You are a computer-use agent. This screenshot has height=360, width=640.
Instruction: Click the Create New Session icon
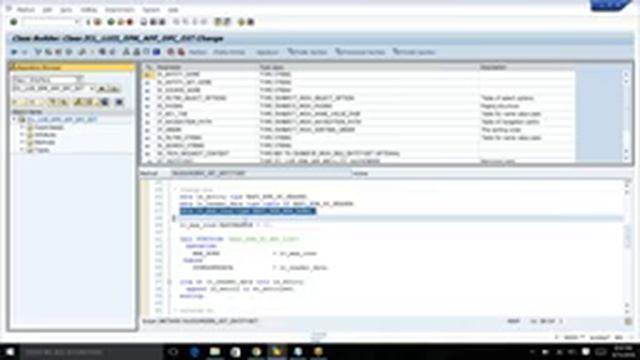click(218, 22)
